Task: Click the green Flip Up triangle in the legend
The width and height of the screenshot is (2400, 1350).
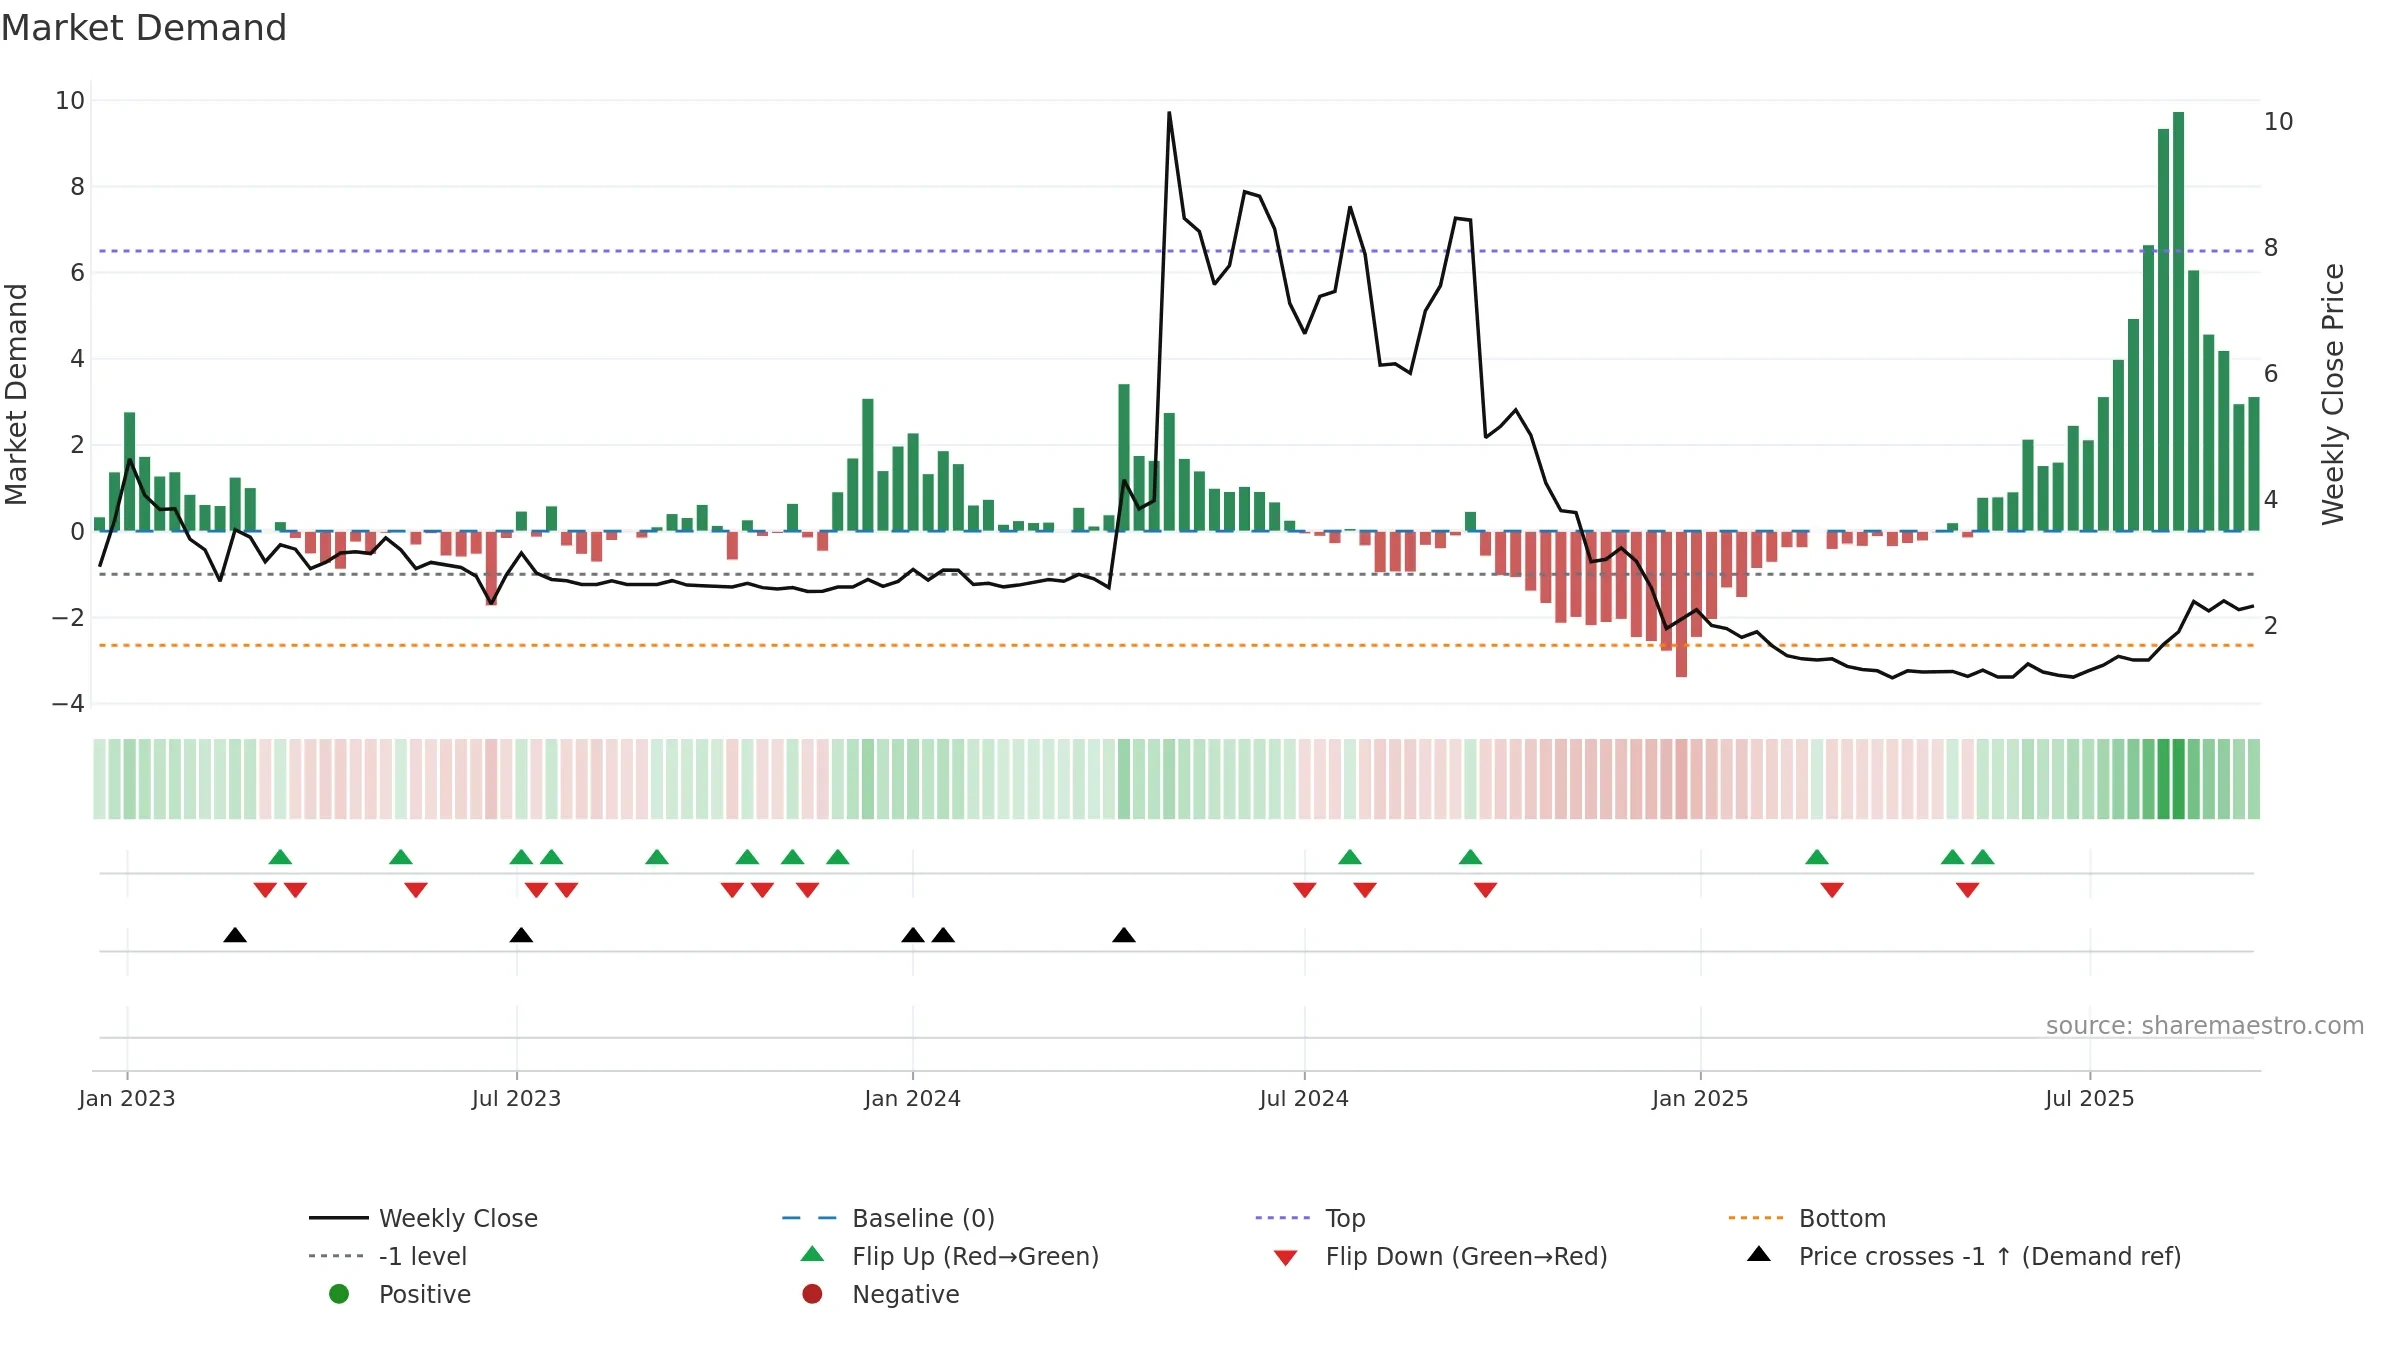Action: 813,1254
